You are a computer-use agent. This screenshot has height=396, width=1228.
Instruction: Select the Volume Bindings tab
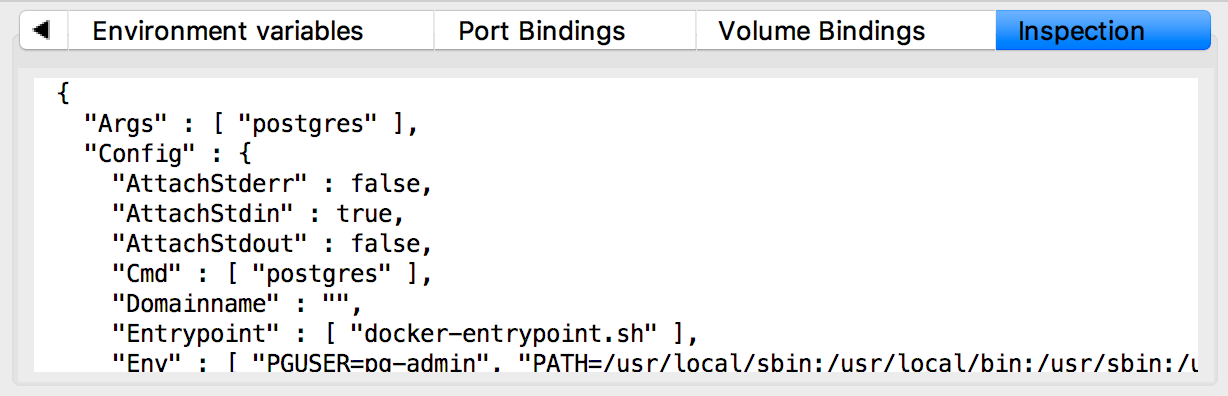(x=822, y=31)
